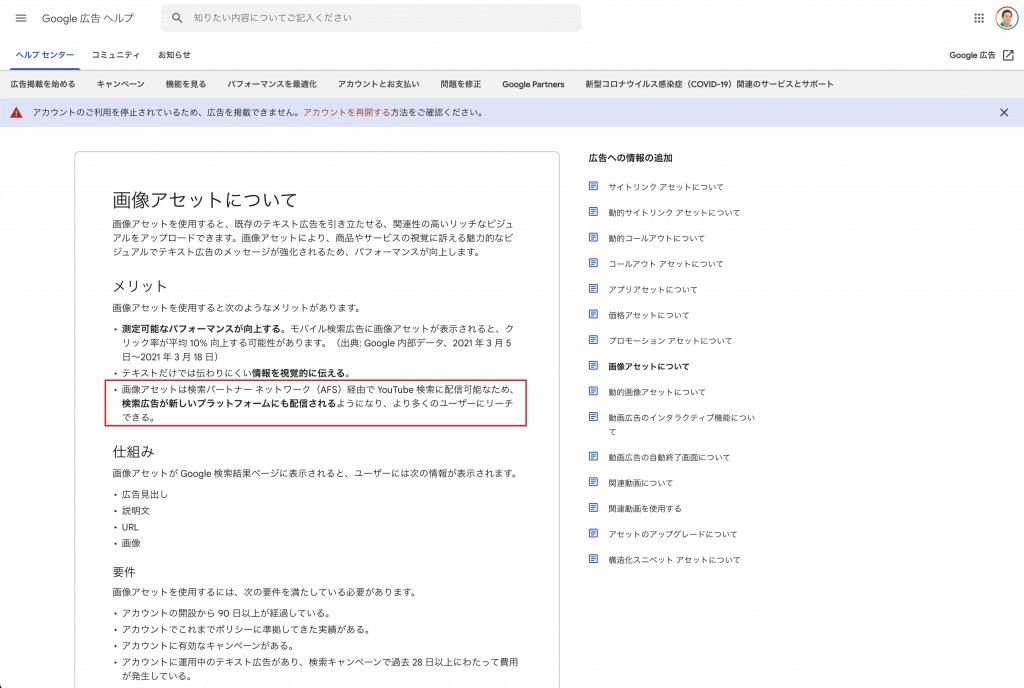Open the COVID-19 関連のサービスとサポート menu
The width and height of the screenshot is (1024, 688).
tap(709, 84)
